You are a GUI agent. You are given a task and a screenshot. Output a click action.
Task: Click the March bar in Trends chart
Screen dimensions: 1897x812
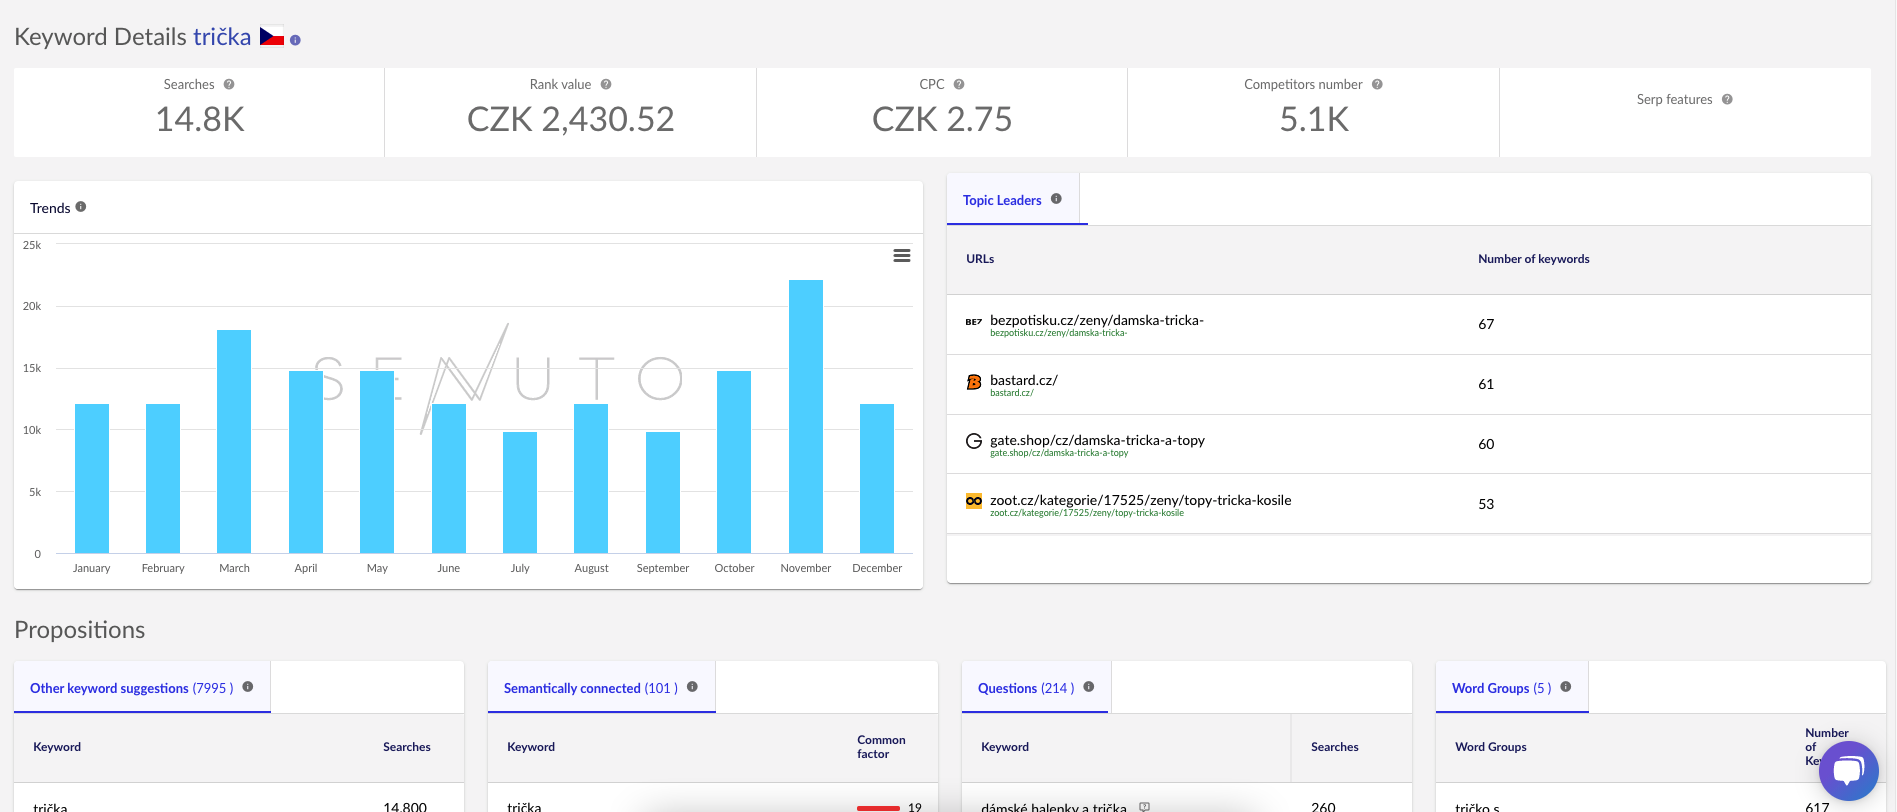click(x=234, y=441)
